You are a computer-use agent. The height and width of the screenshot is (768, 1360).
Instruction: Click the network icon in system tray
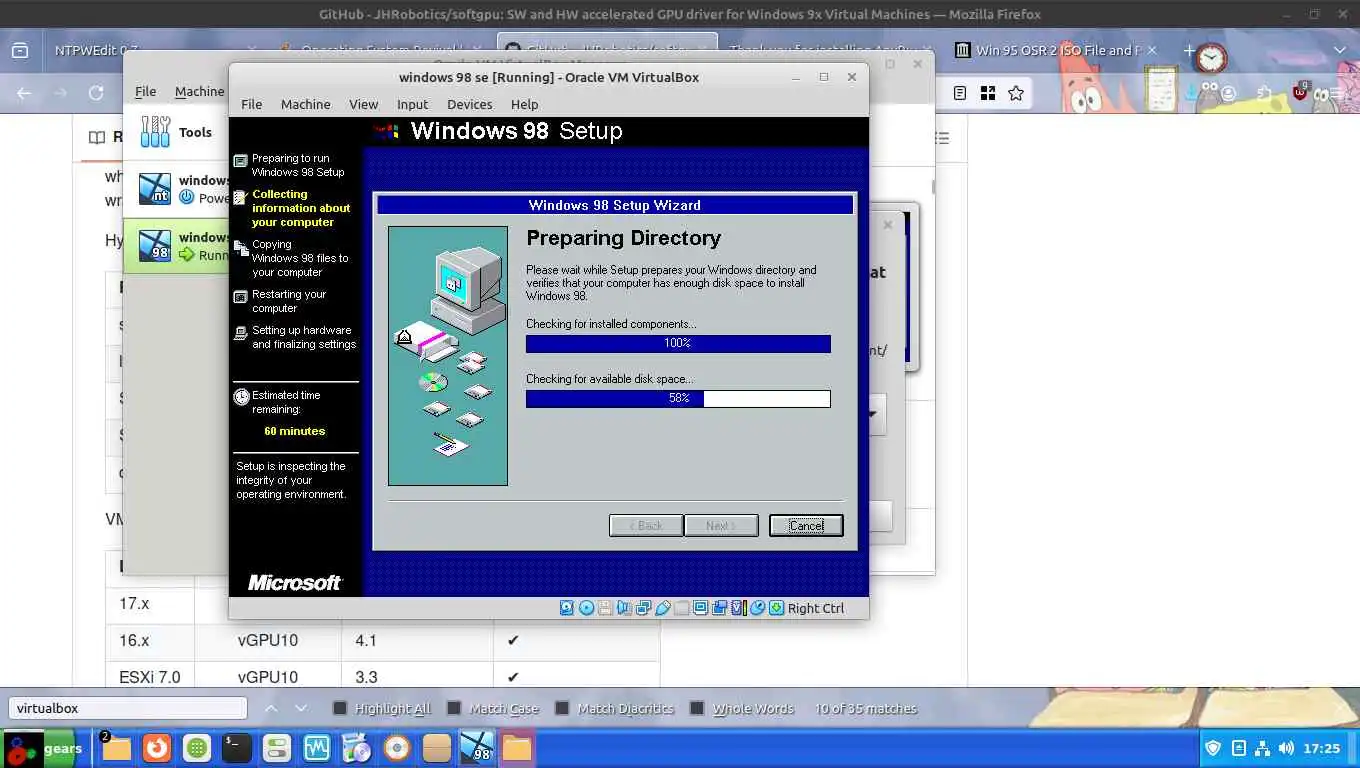1262,748
